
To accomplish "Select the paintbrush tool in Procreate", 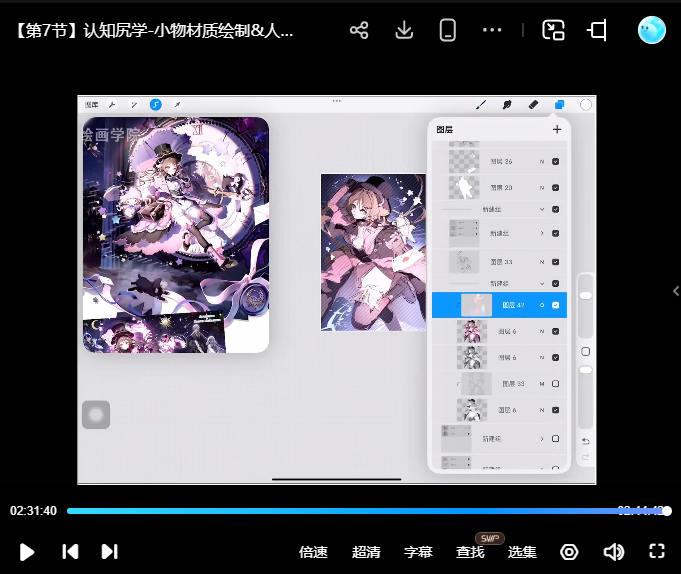I will tap(481, 104).
